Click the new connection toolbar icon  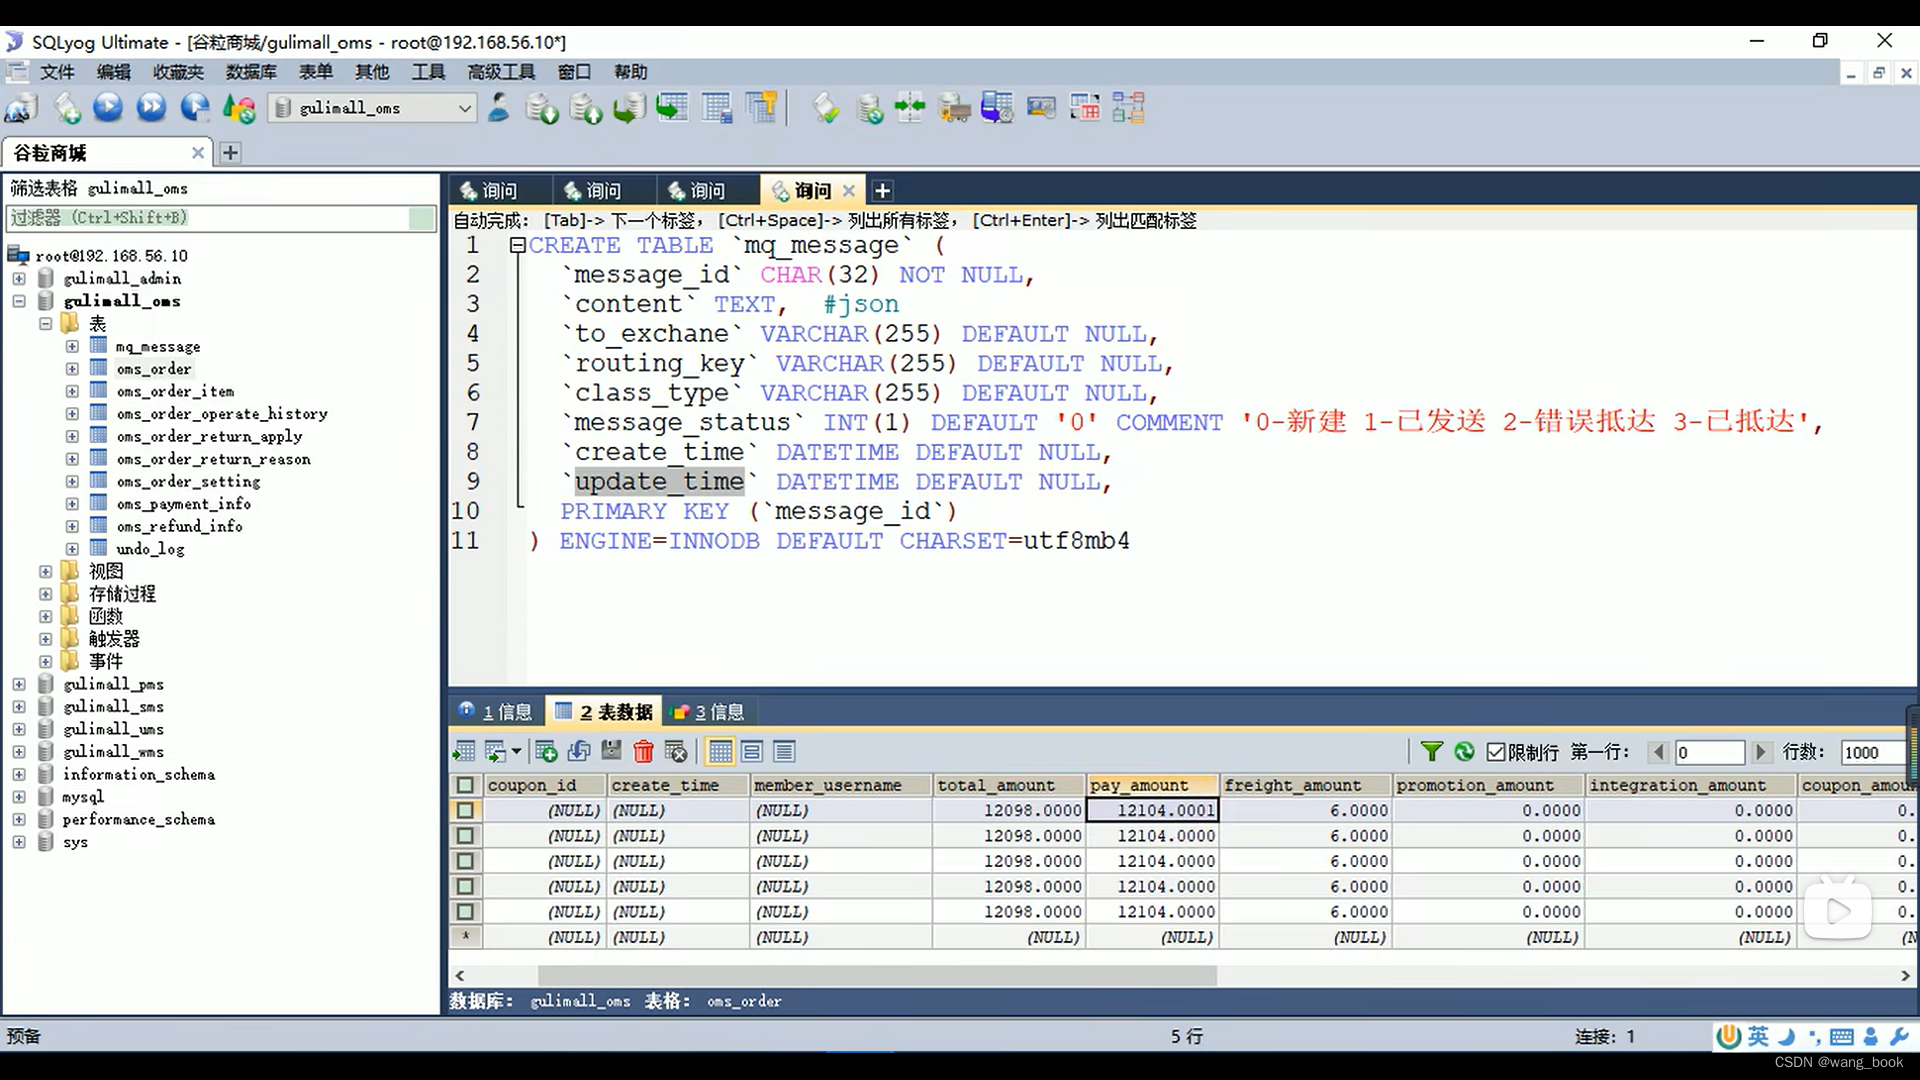point(21,108)
